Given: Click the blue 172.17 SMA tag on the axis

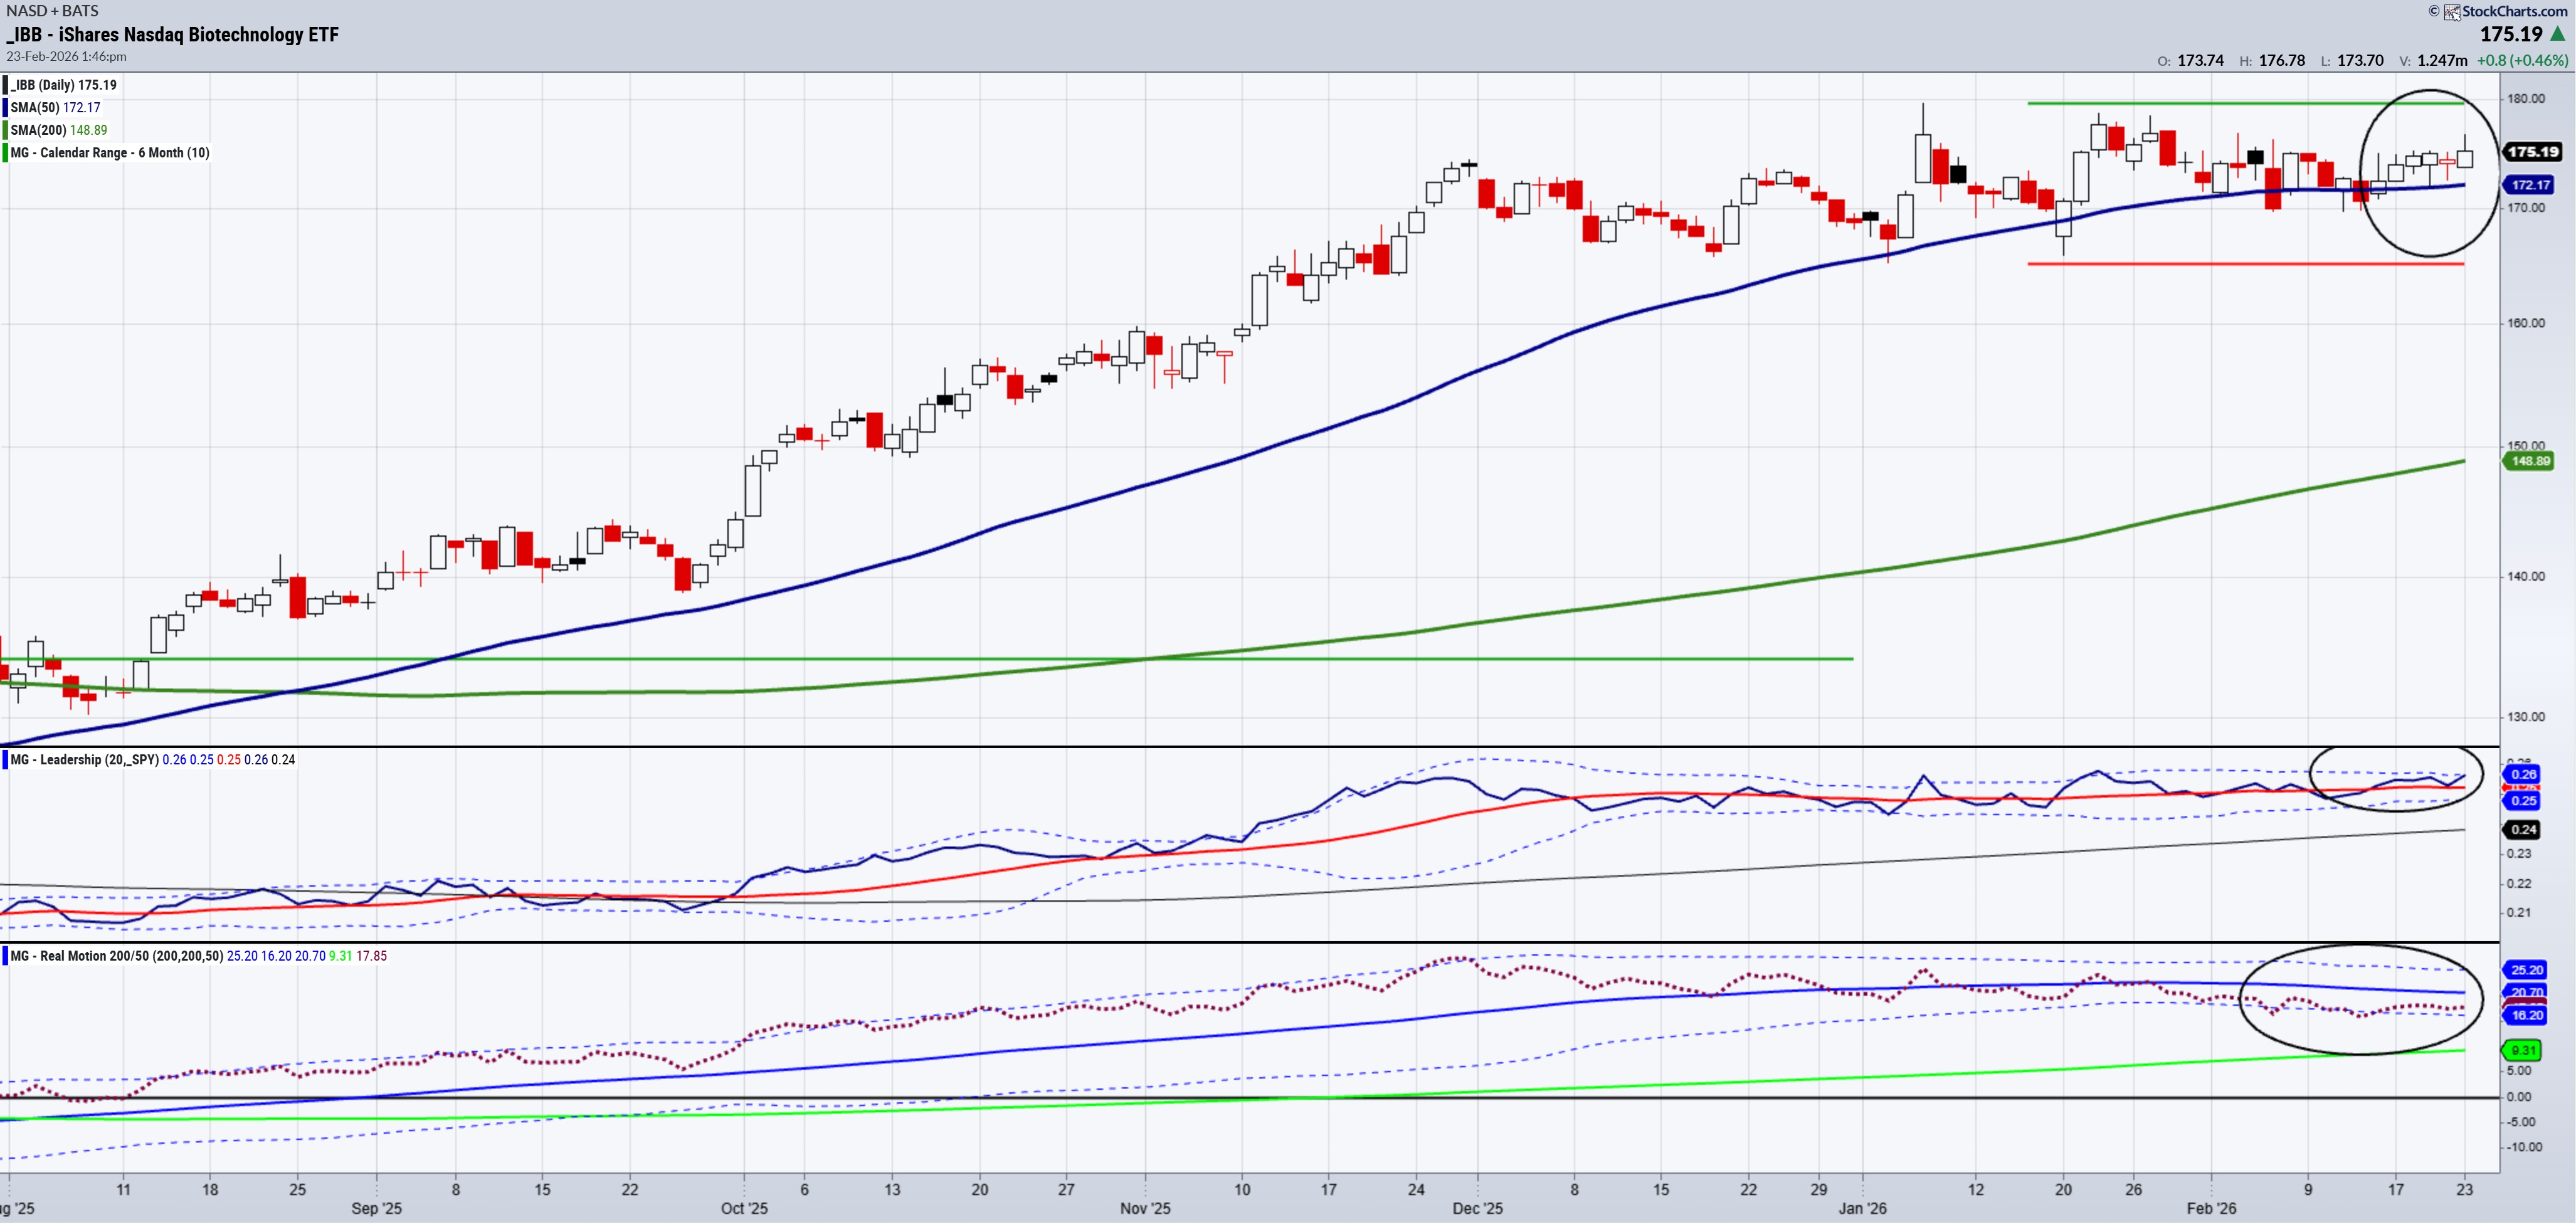Looking at the screenshot, I should click(x=2529, y=185).
